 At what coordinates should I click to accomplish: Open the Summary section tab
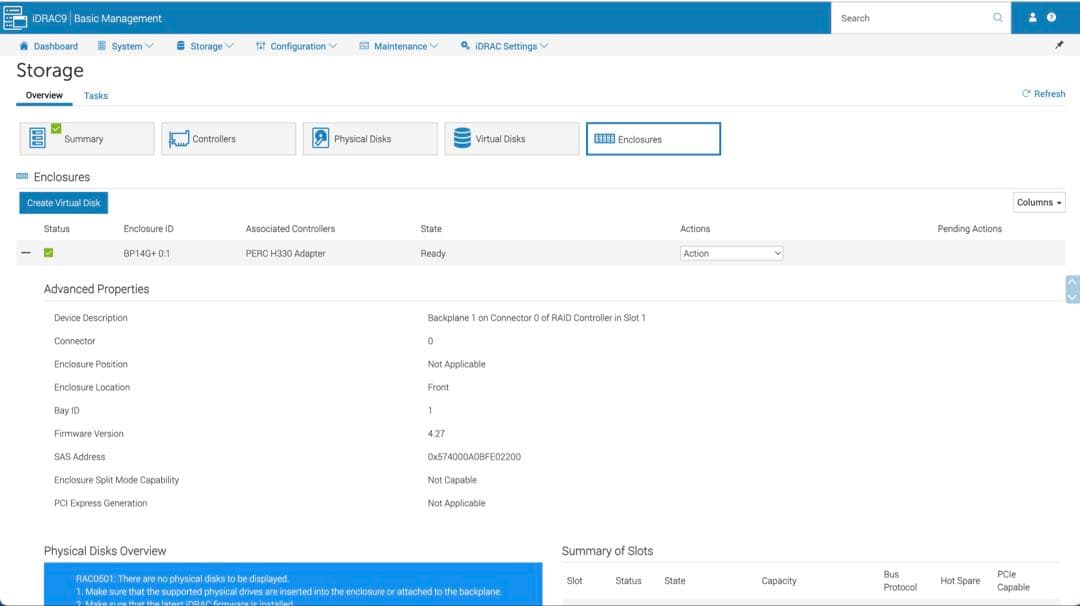pyautogui.click(x=87, y=138)
